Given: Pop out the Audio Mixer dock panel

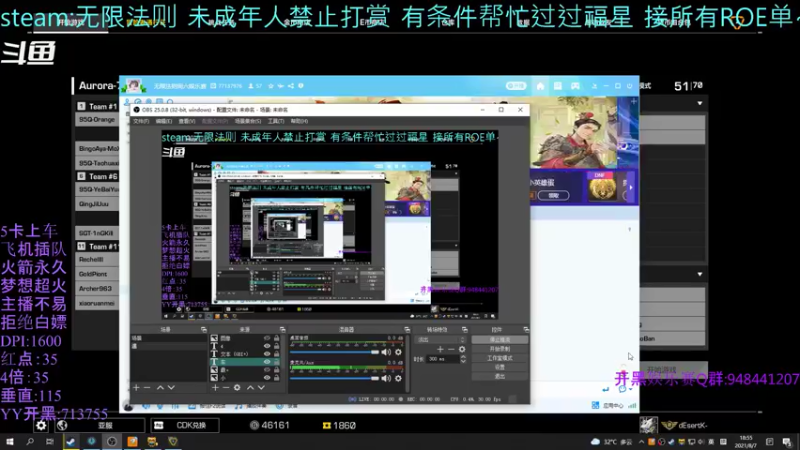Looking at the screenshot, I should (x=407, y=330).
